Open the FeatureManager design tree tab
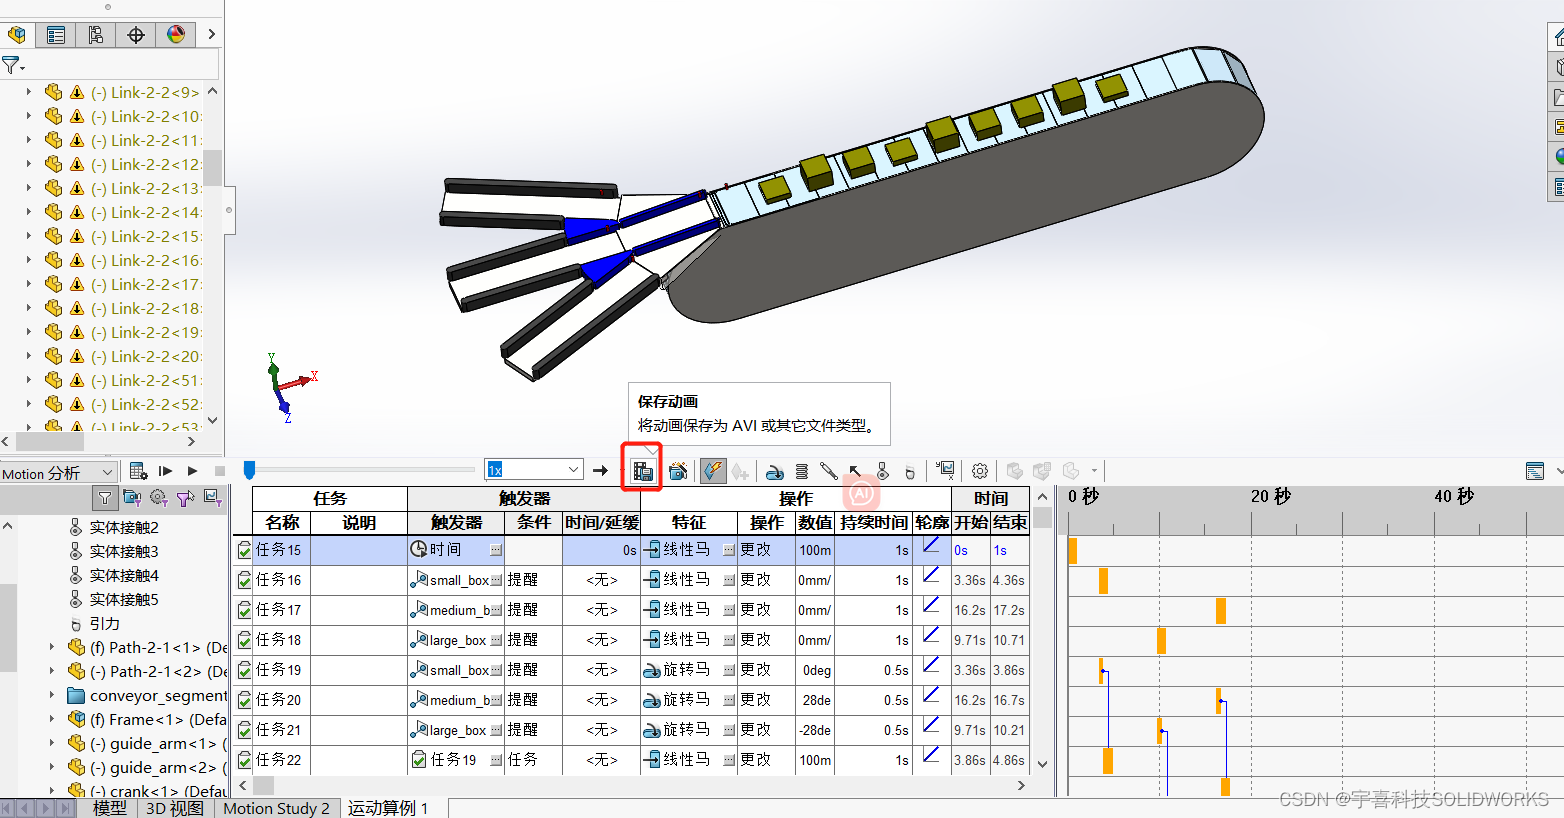This screenshot has width=1564, height=818. 17,35
